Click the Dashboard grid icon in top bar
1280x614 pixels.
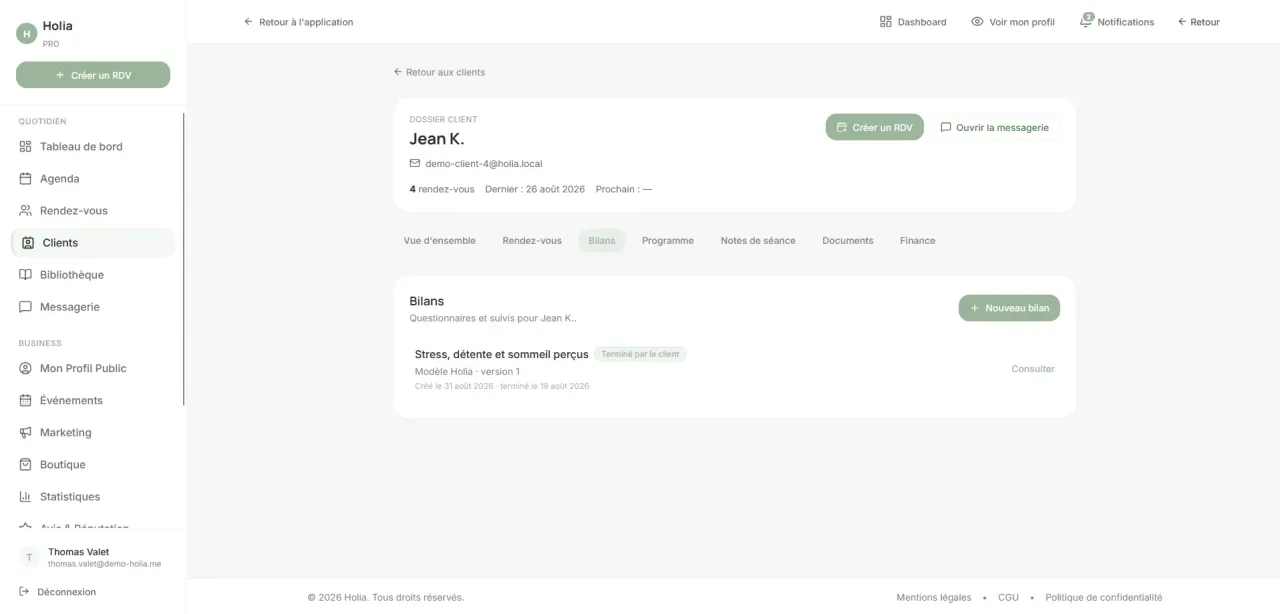pos(885,22)
